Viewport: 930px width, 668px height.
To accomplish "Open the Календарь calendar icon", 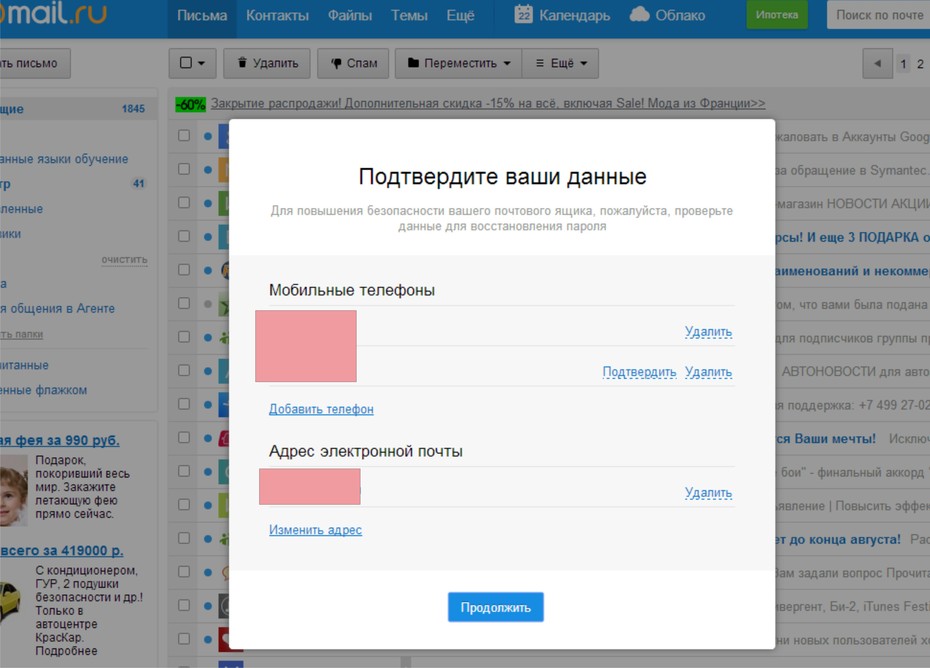I will coord(523,14).
